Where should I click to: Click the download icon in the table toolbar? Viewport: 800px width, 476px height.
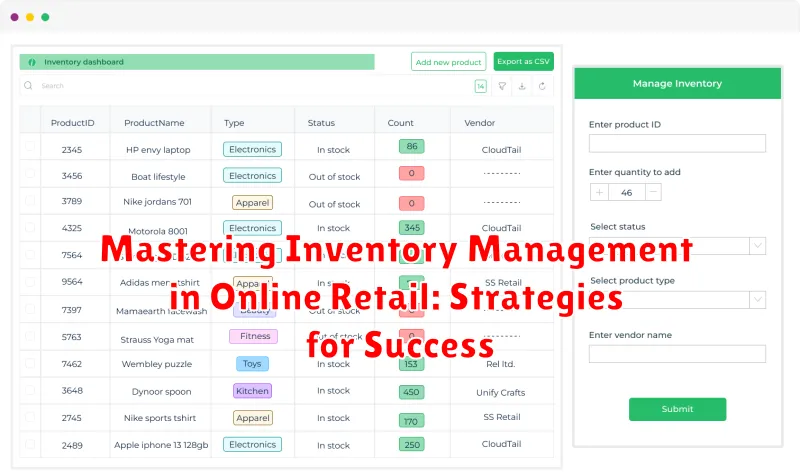click(522, 86)
